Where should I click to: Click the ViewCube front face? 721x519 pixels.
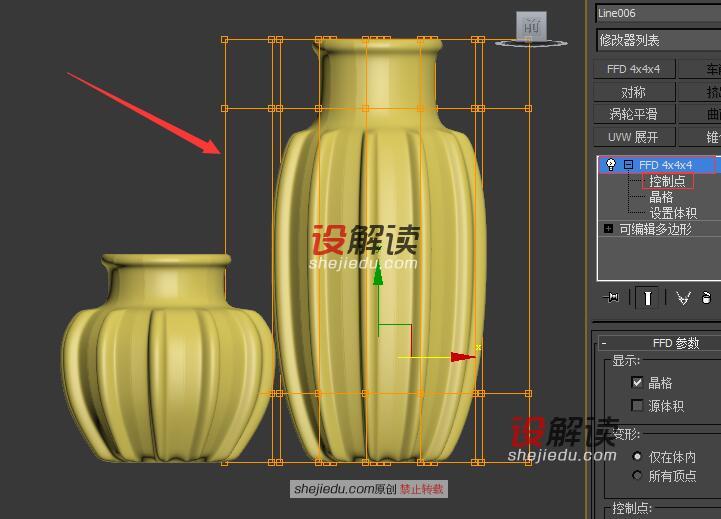[532, 26]
